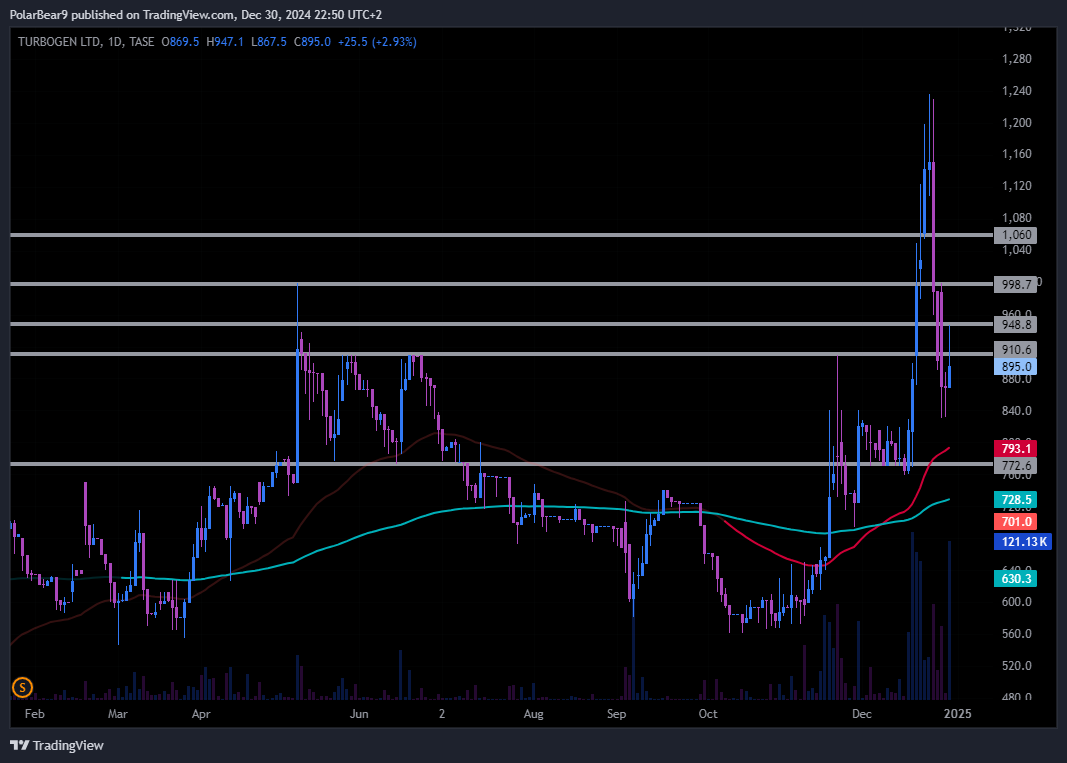The width and height of the screenshot is (1067, 763).
Task: Click the Aug label on time axis
Action: (x=534, y=713)
